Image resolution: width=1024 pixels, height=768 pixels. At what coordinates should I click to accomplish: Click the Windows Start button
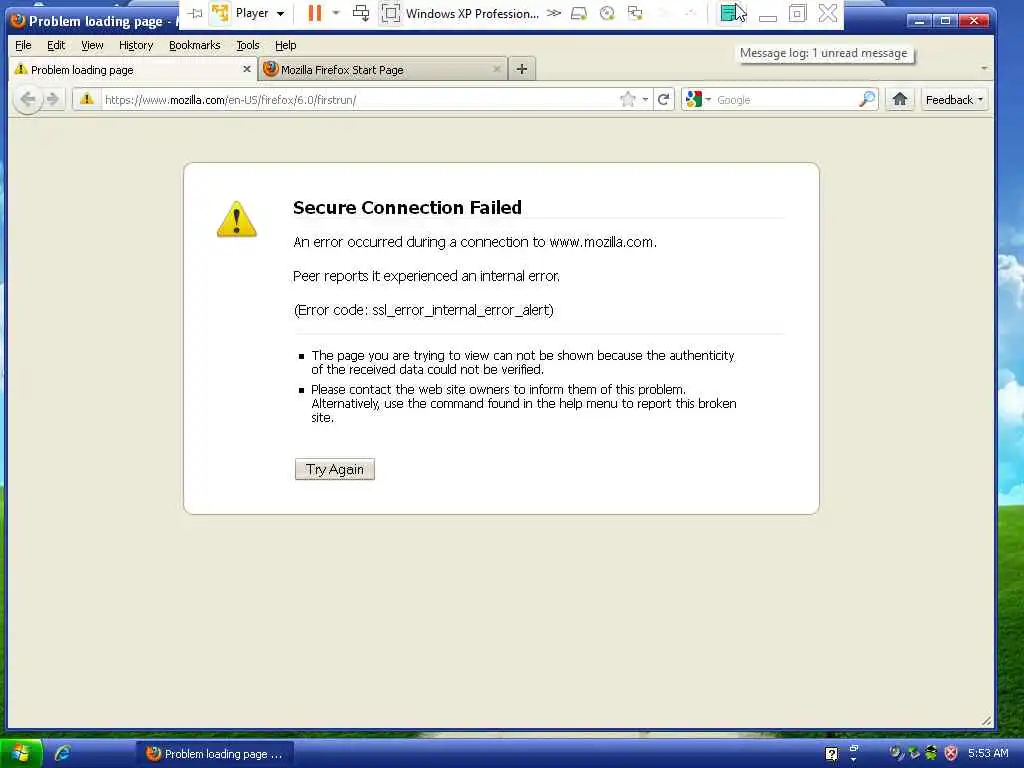(x=21, y=754)
